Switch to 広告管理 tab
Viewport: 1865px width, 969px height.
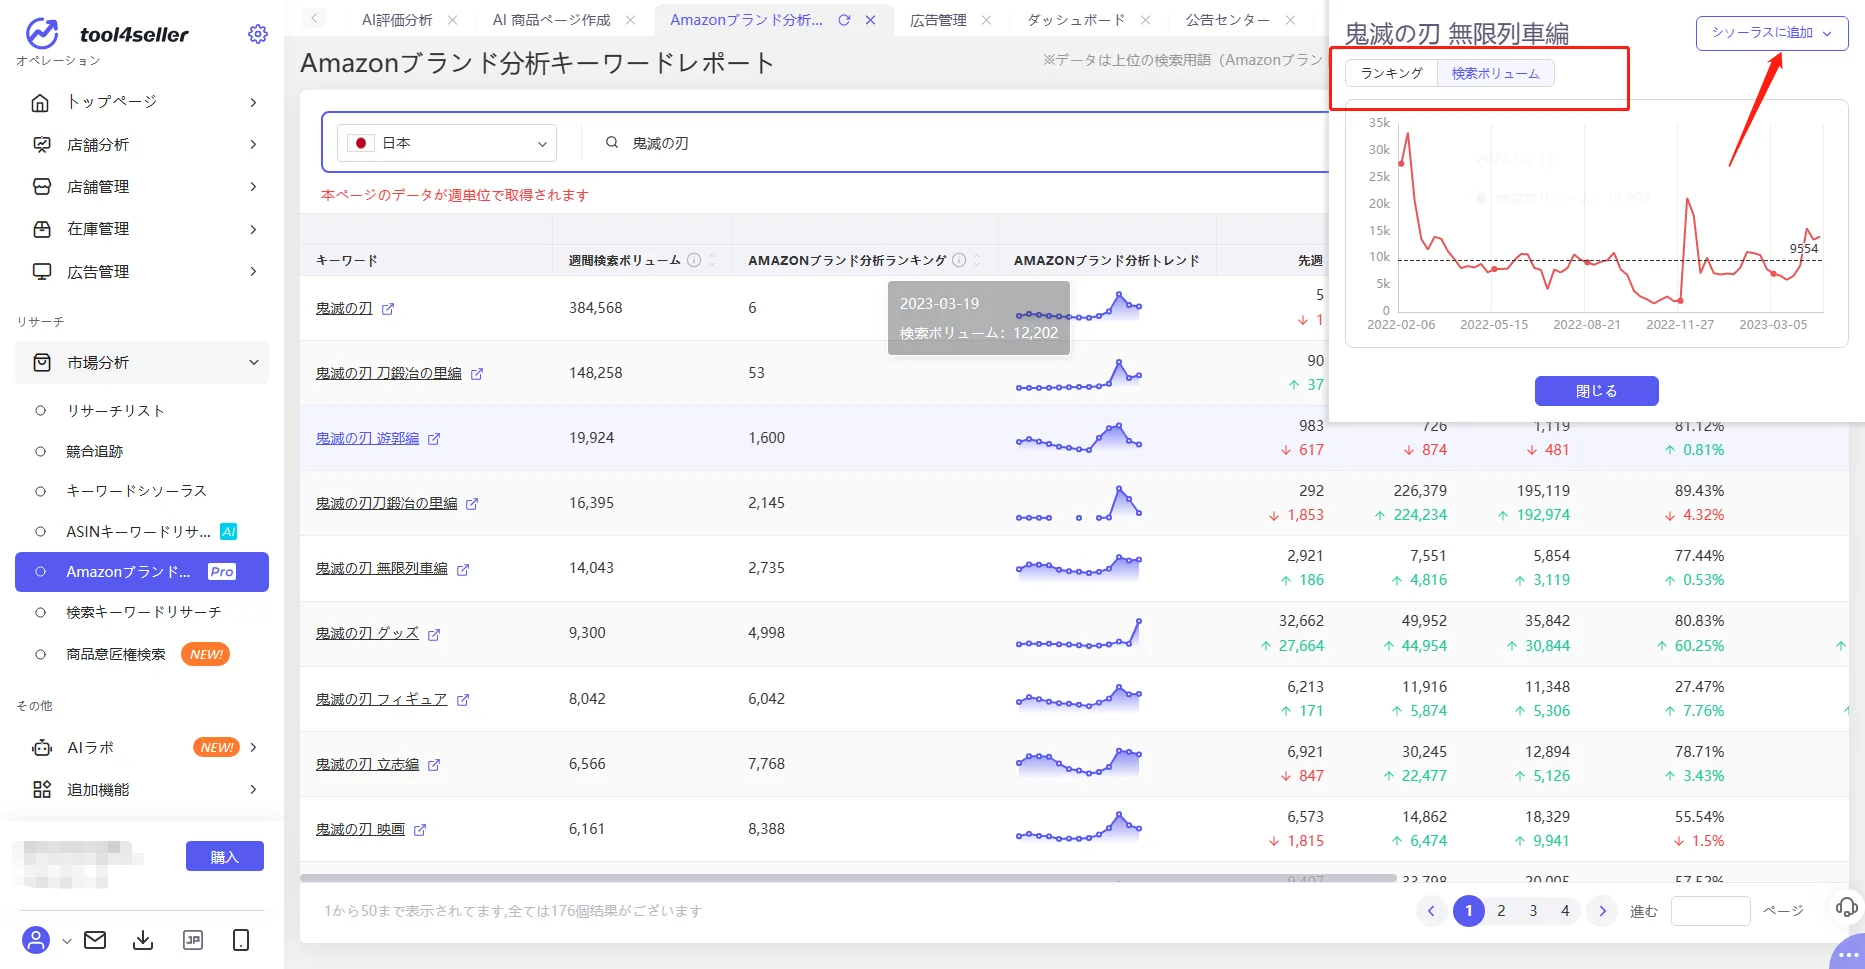938,20
